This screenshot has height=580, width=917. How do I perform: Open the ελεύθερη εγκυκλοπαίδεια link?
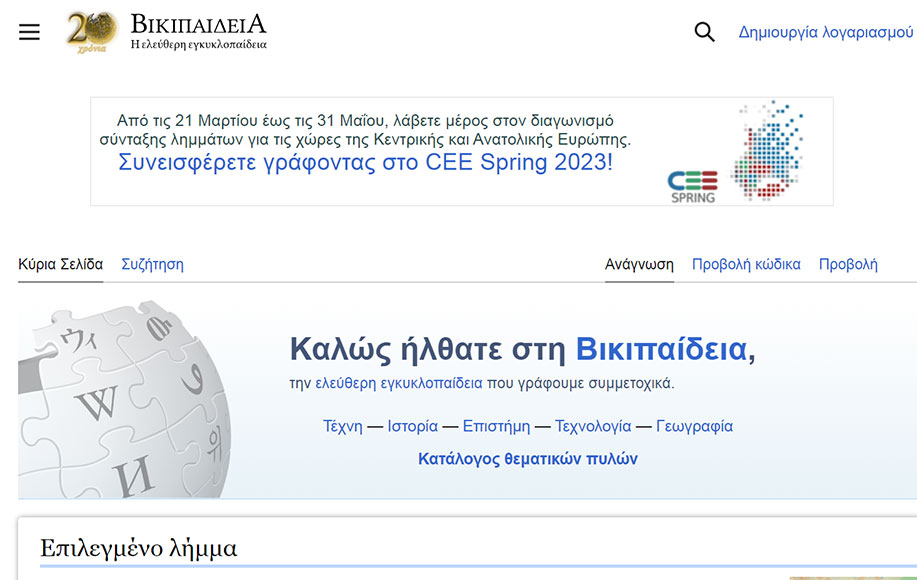pyautogui.click(x=399, y=384)
